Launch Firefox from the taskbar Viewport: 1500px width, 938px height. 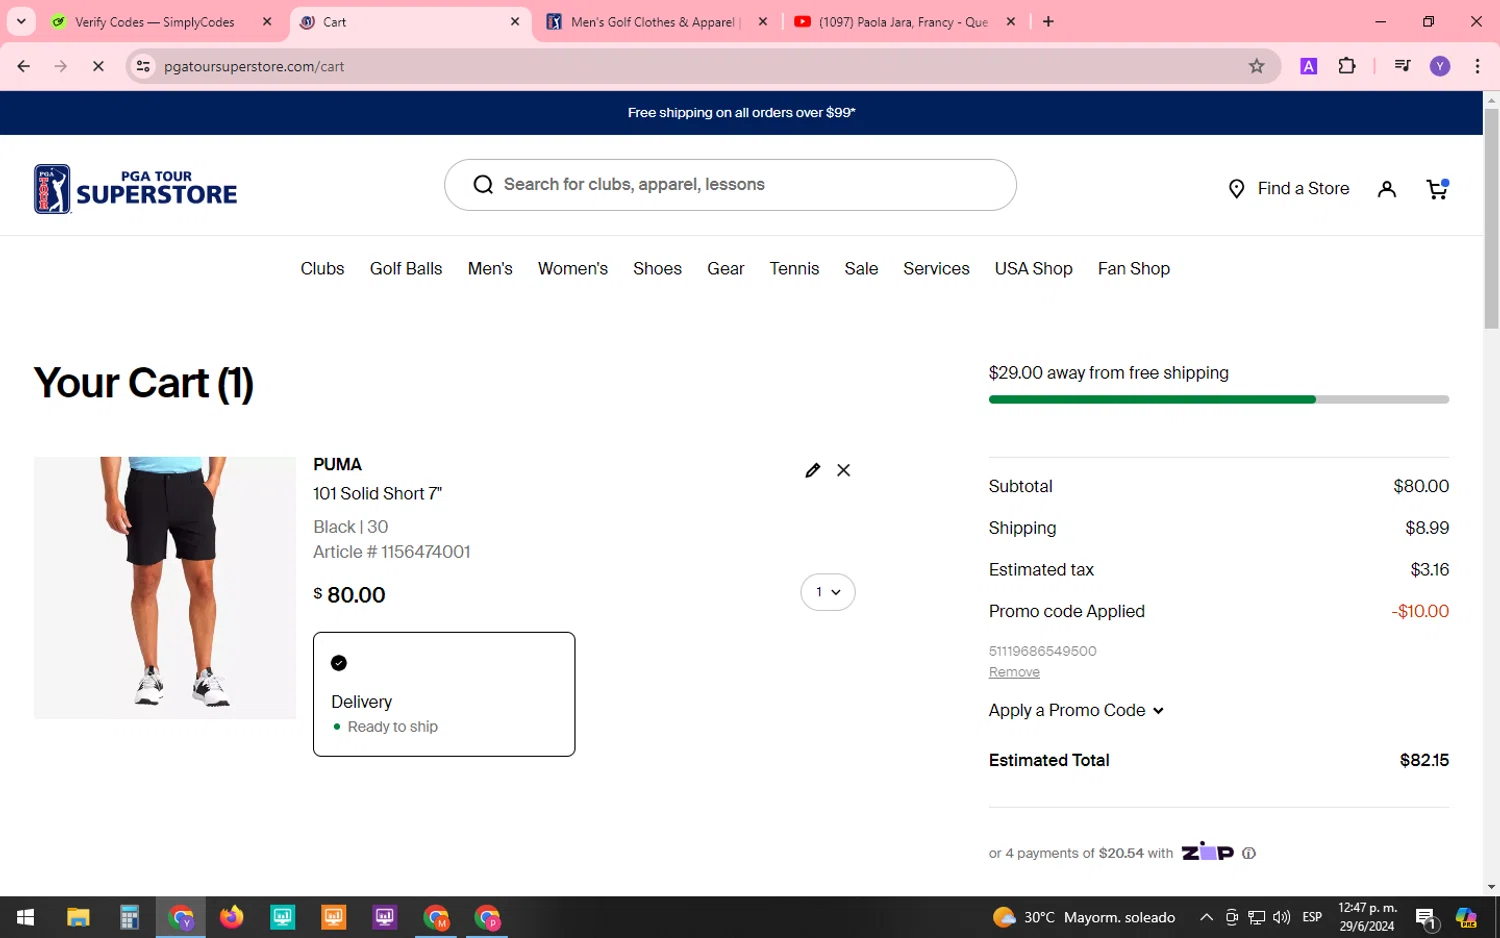231,917
